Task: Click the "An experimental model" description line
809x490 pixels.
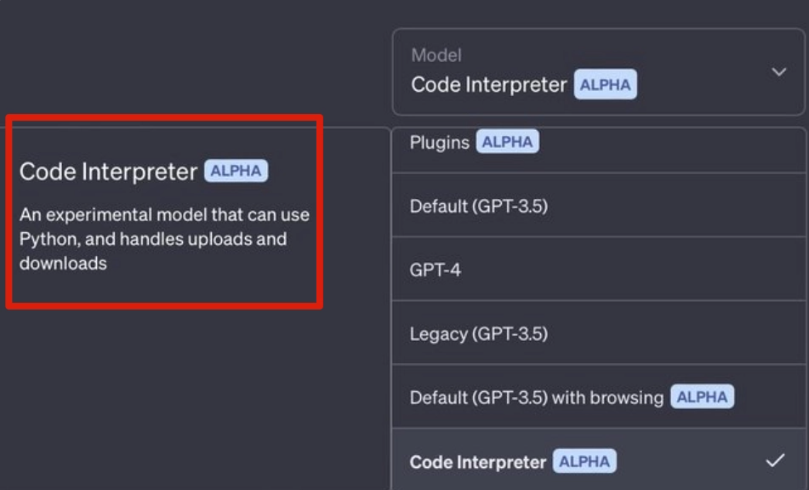Action: point(165,215)
